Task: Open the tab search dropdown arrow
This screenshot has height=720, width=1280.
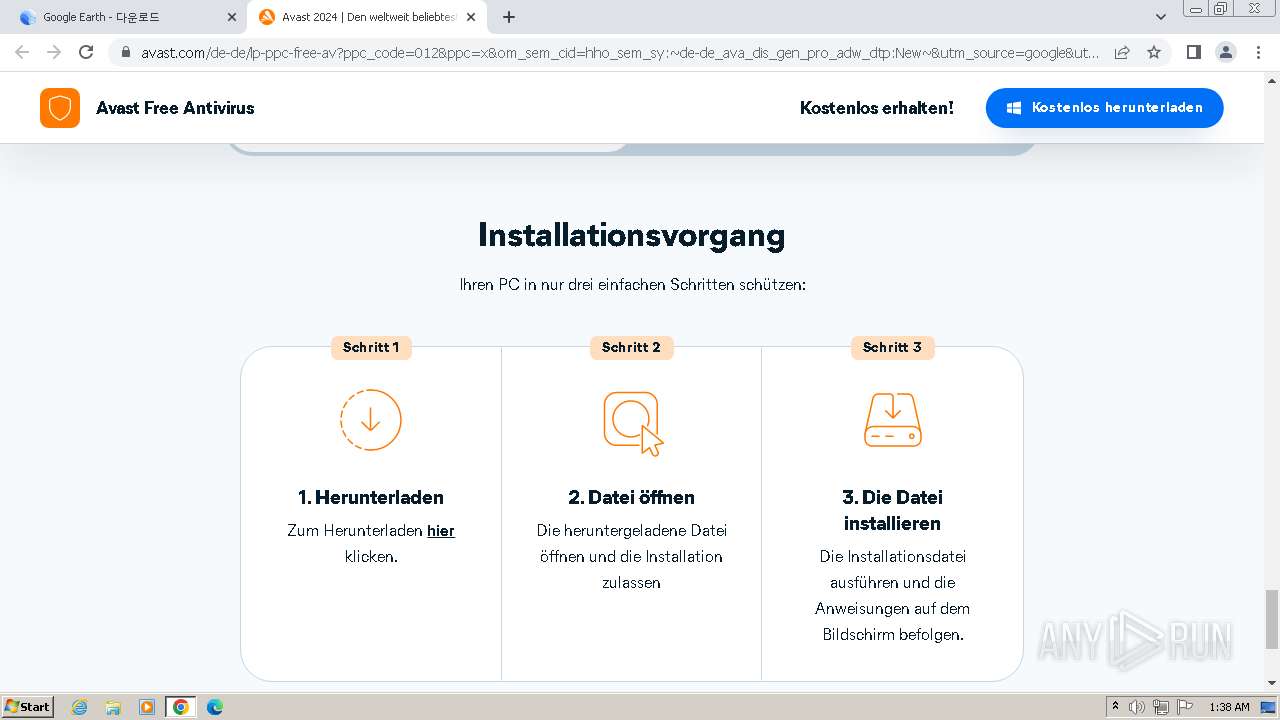Action: click(1161, 17)
